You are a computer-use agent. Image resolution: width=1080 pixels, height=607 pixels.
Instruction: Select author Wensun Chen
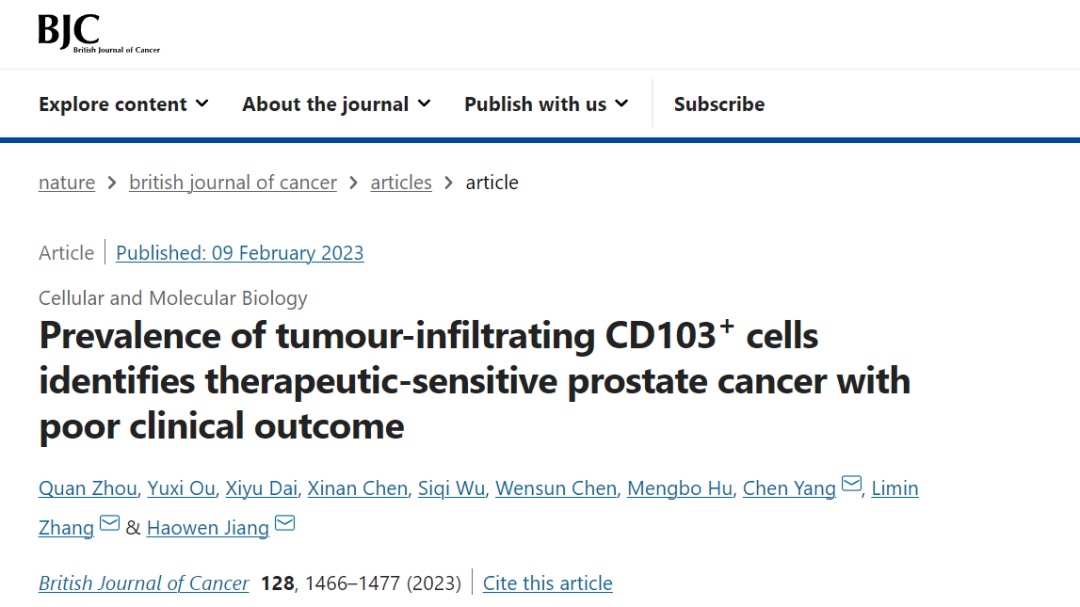point(556,488)
